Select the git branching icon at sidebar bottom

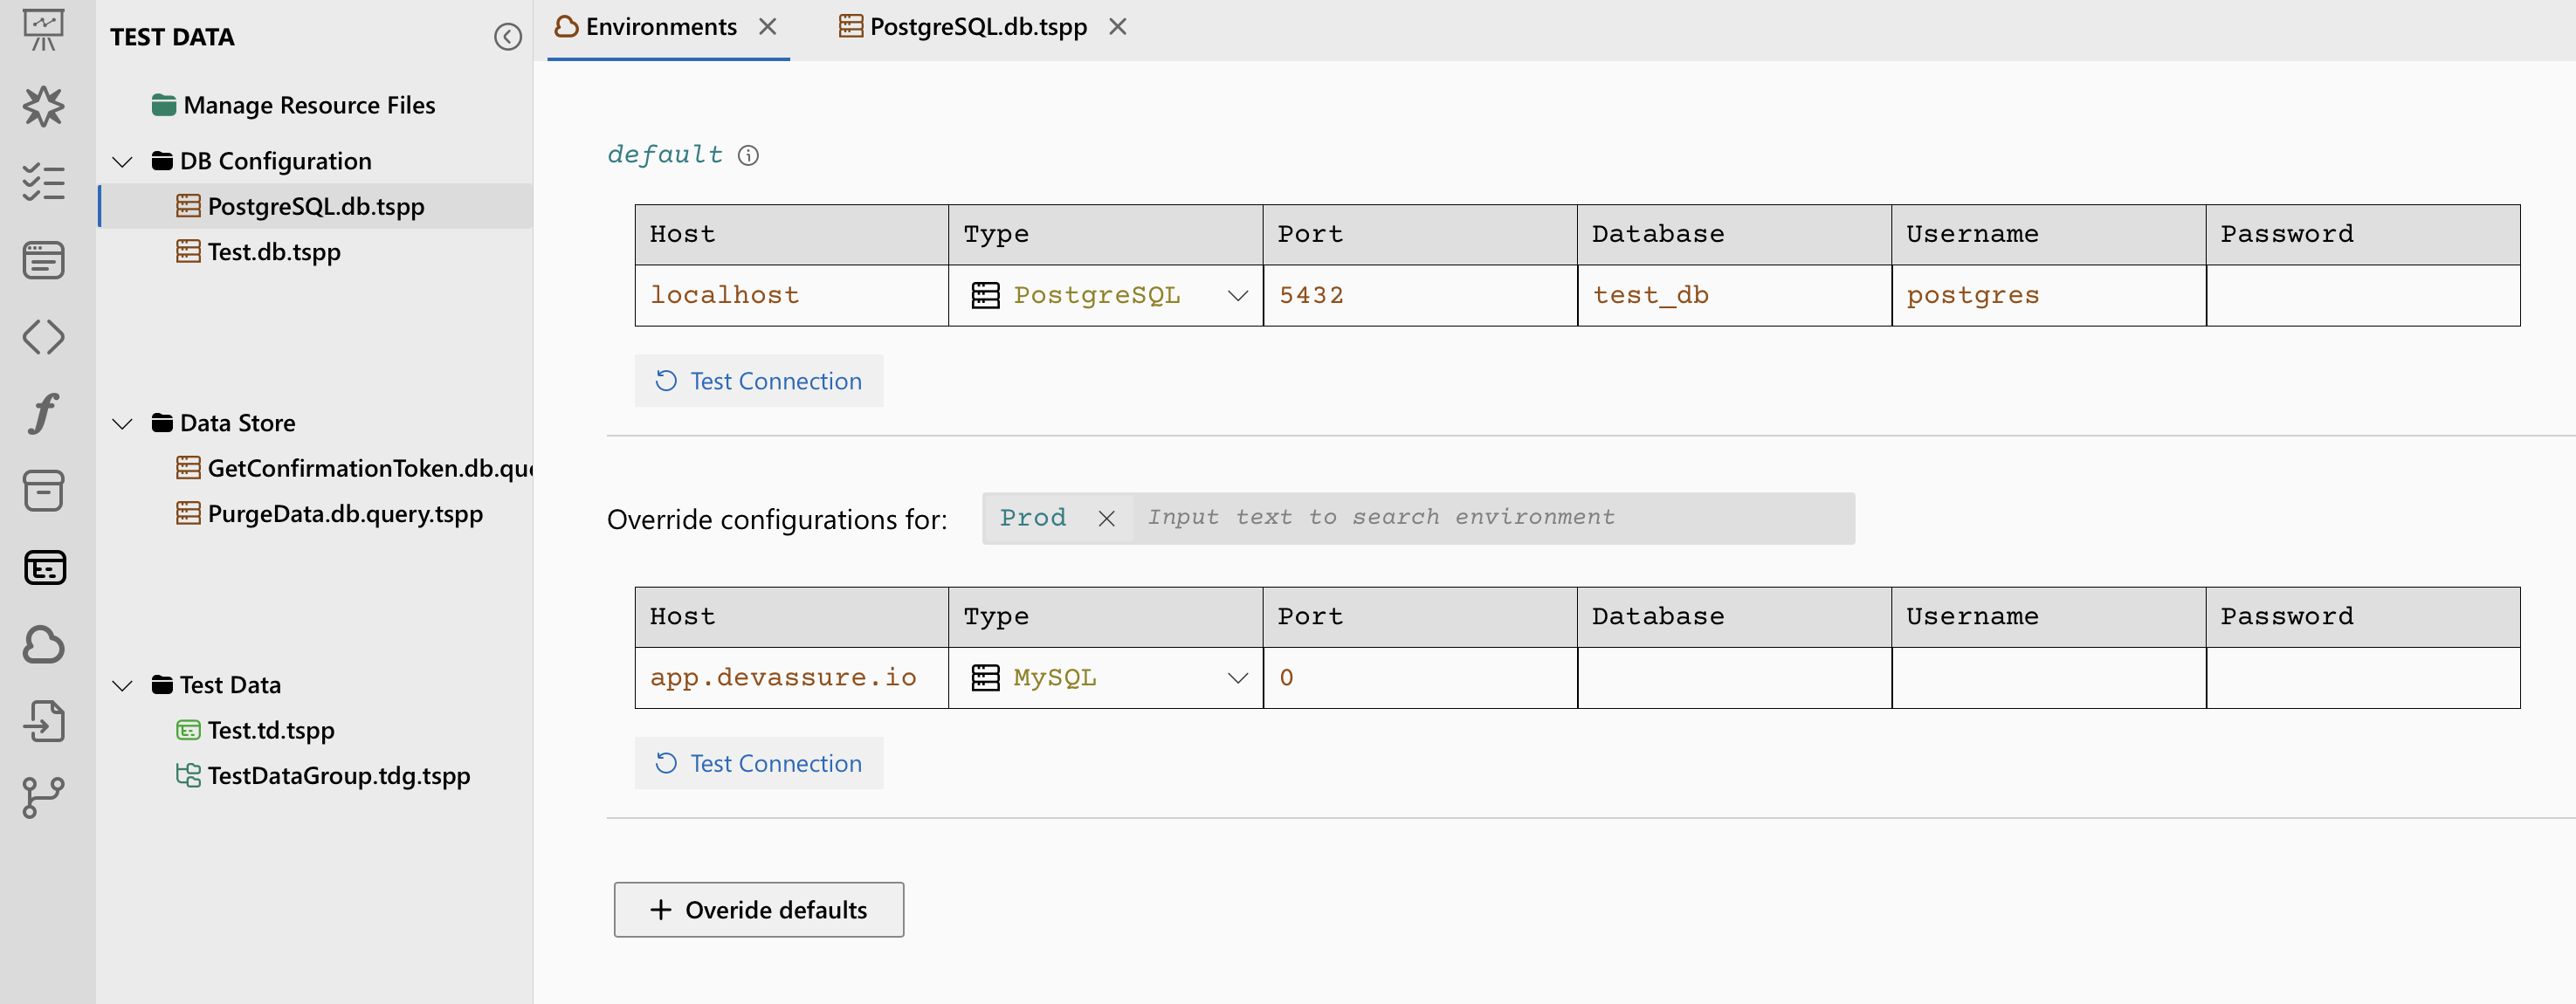[x=44, y=797]
